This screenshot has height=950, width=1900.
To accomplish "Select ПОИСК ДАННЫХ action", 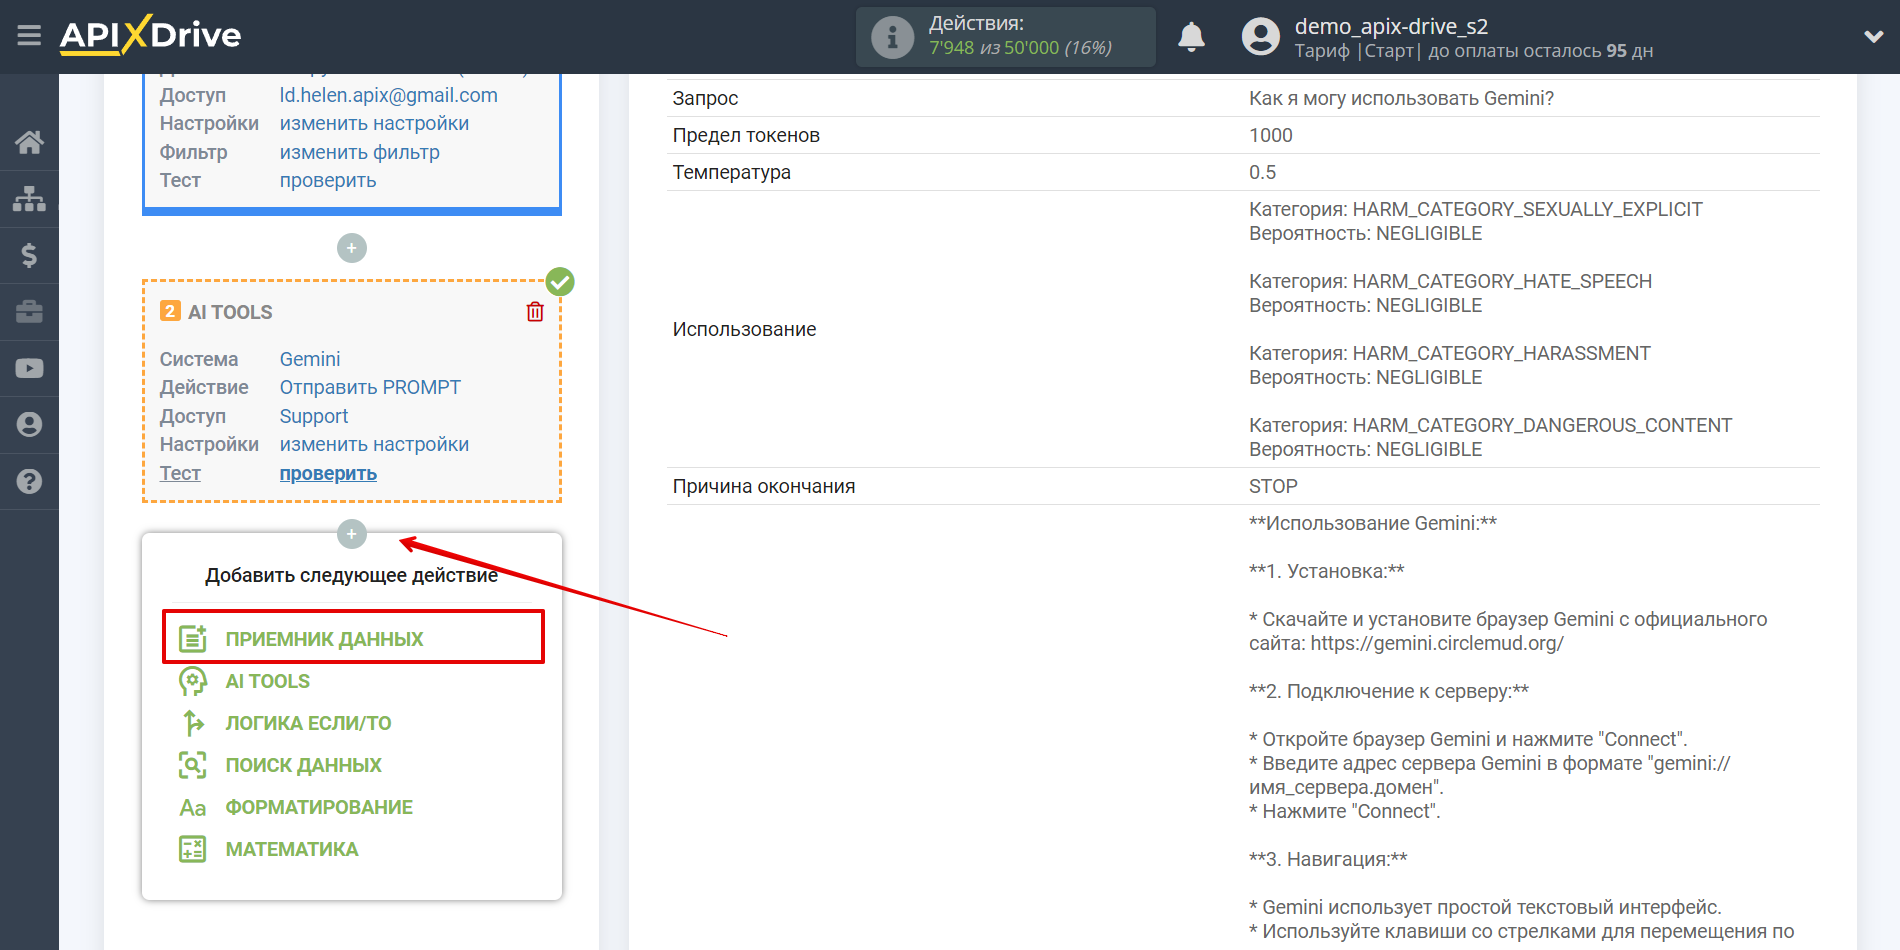I will [303, 765].
